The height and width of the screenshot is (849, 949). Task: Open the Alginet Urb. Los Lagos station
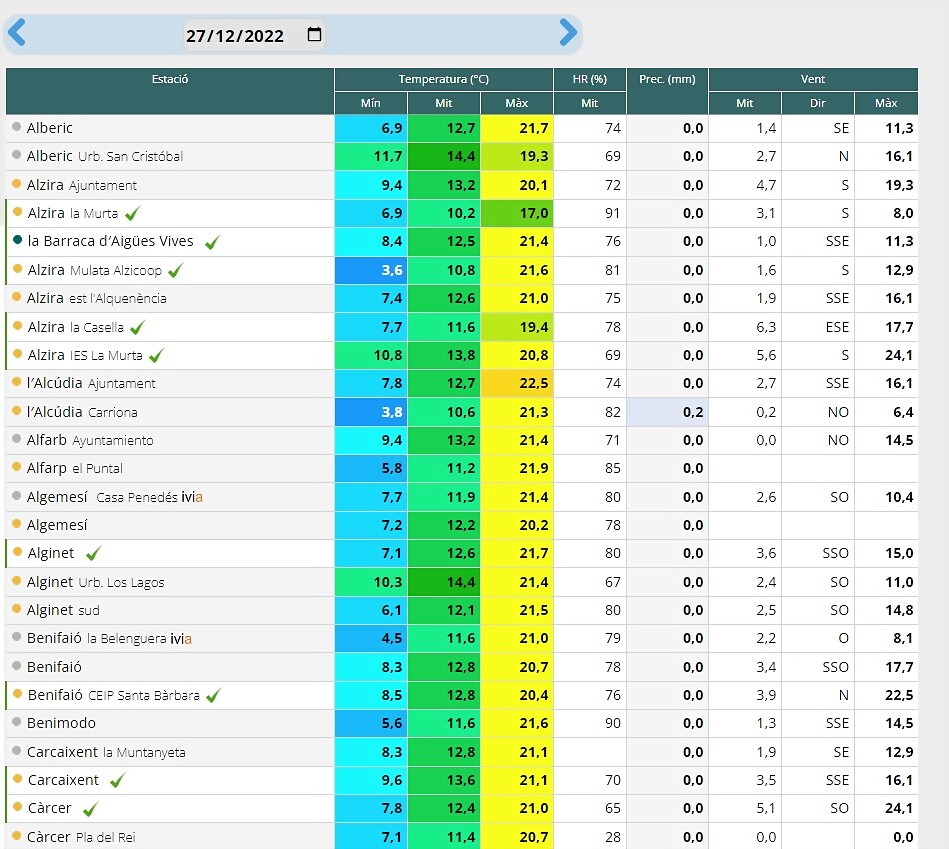pos(95,582)
